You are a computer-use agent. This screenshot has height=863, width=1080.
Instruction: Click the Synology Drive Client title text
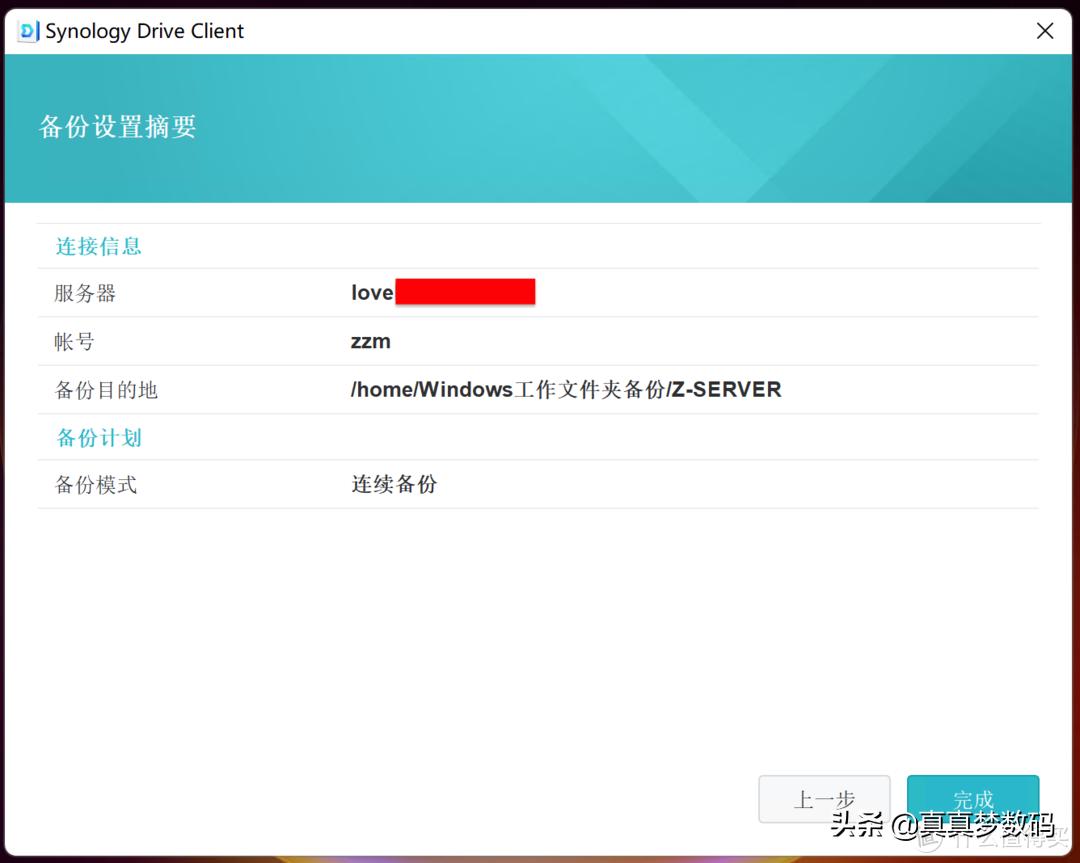pos(143,31)
